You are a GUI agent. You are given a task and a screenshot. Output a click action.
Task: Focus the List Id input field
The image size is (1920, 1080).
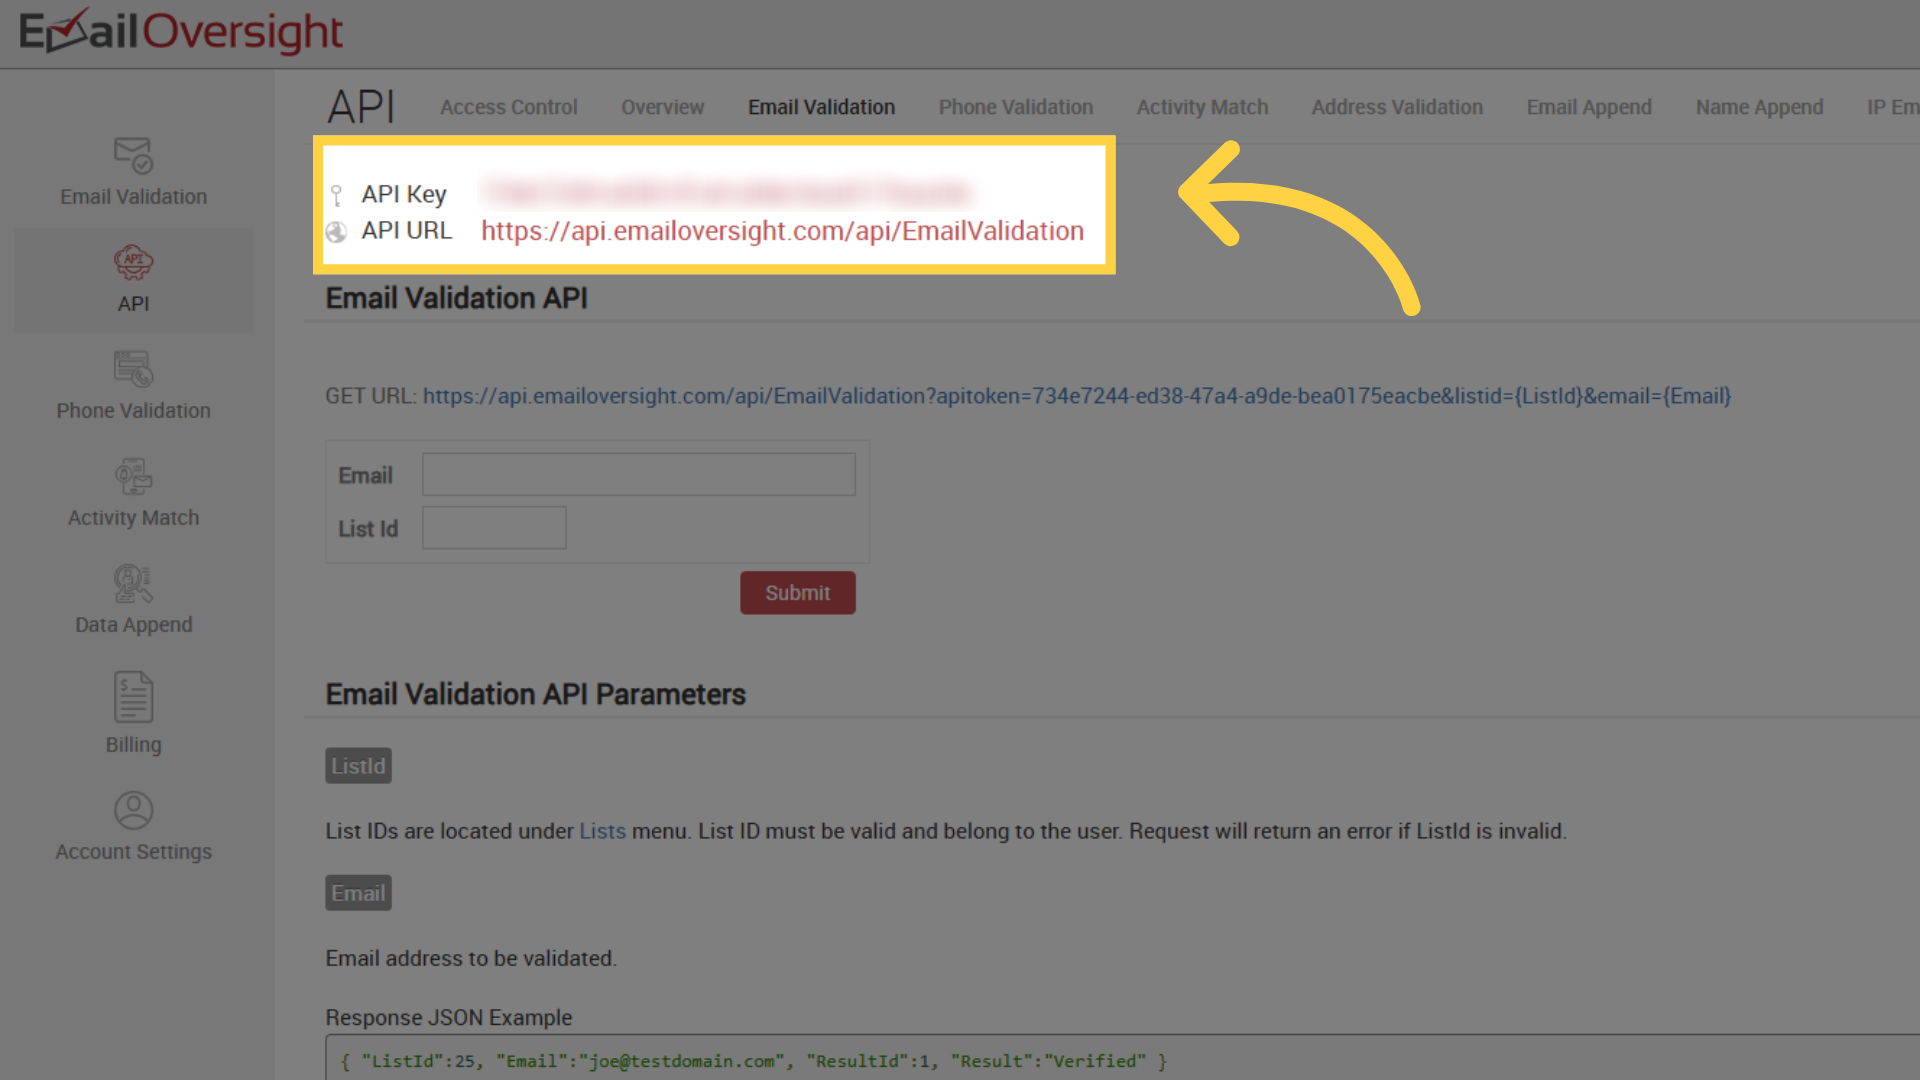point(494,528)
